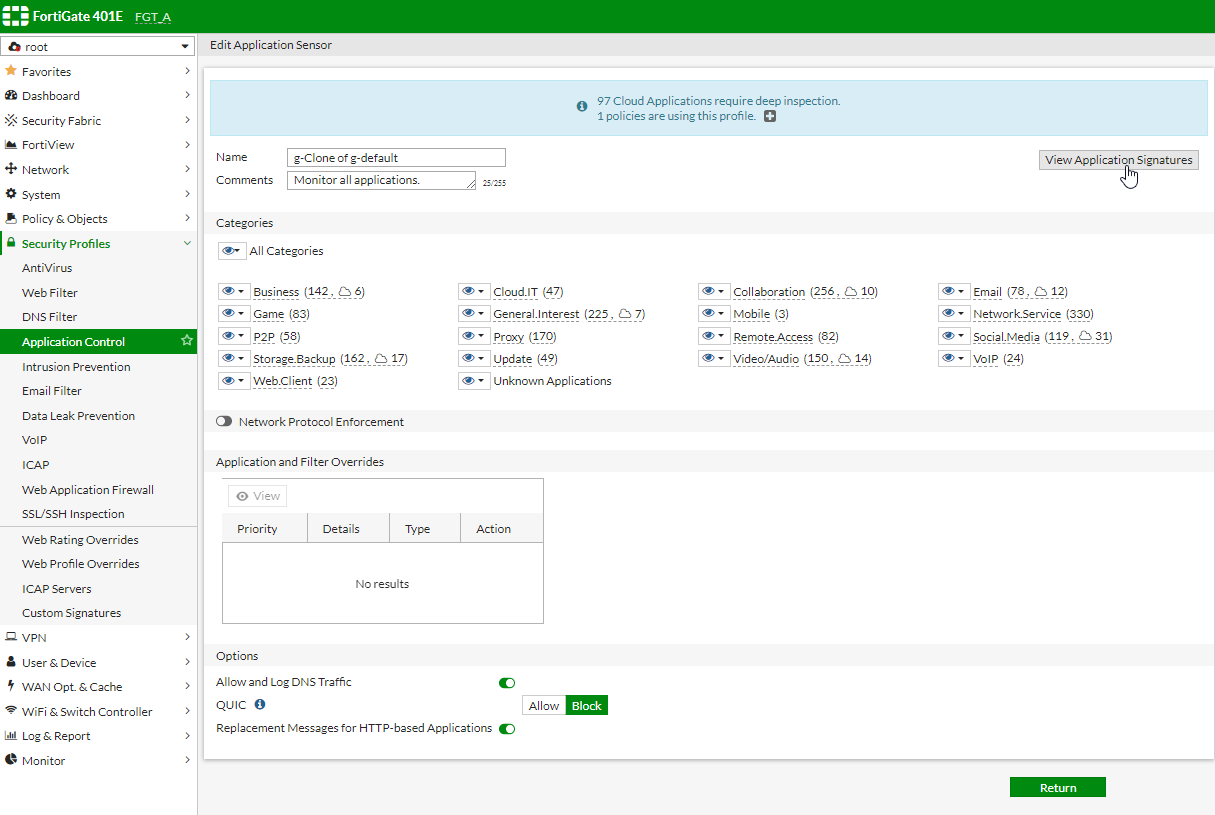Open the Business category action dropdown

coord(234,292)
